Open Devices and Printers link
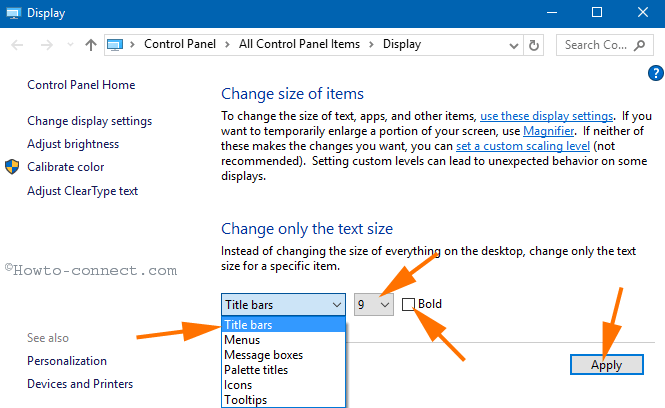Image resolution: width=665 pixels, height=408 pixels. point(80,384)
